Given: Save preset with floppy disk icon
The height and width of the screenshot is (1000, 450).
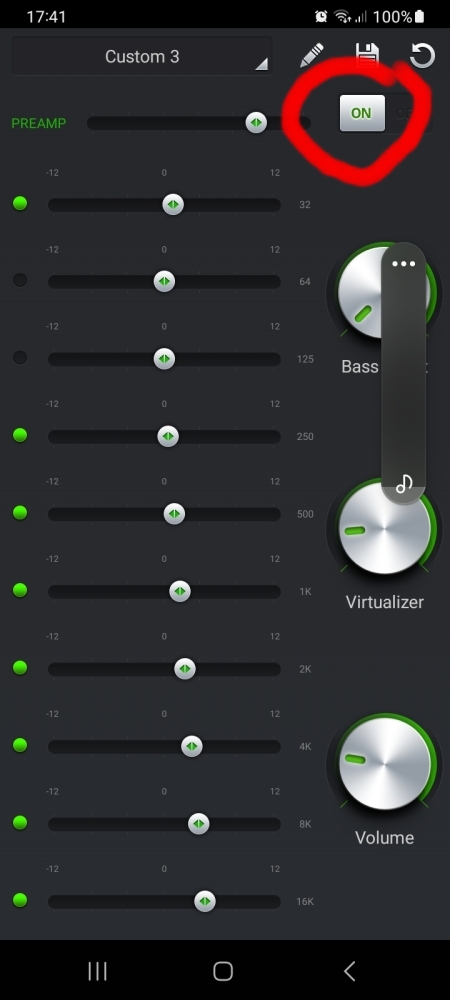Looking at the screenshot, I should (367, 55).
